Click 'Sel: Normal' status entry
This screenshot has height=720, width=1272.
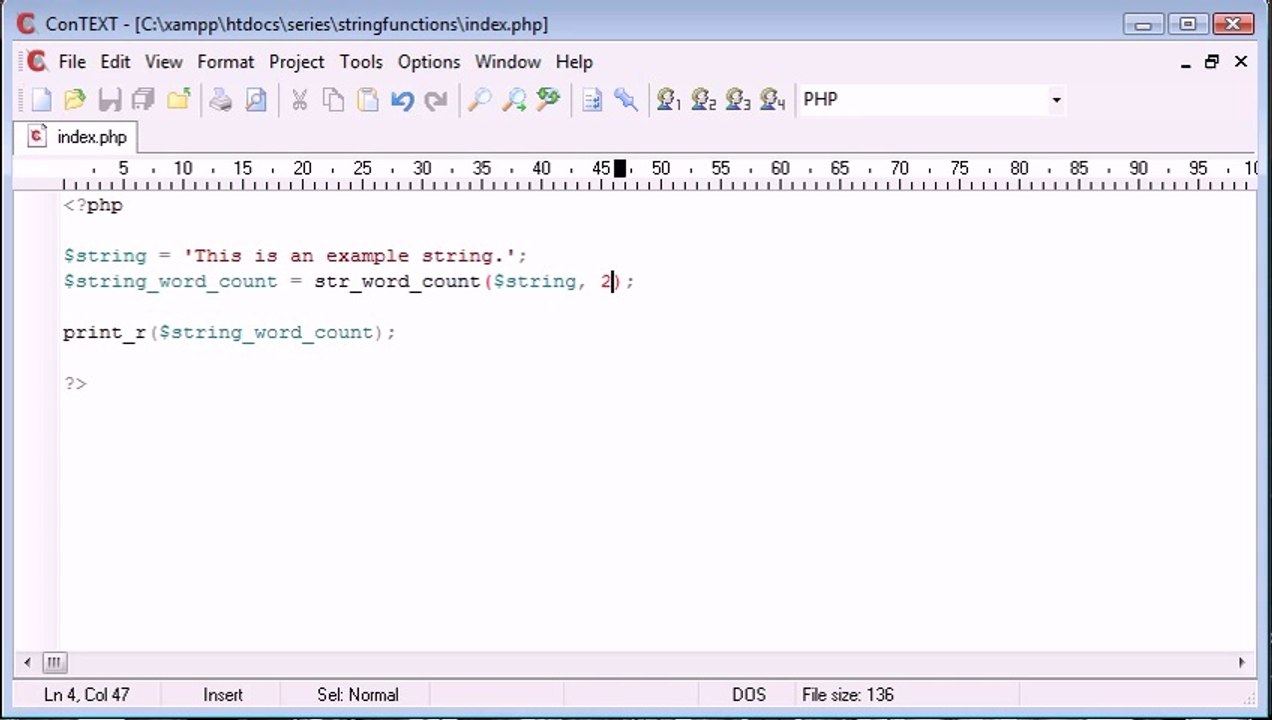(358, 695)
